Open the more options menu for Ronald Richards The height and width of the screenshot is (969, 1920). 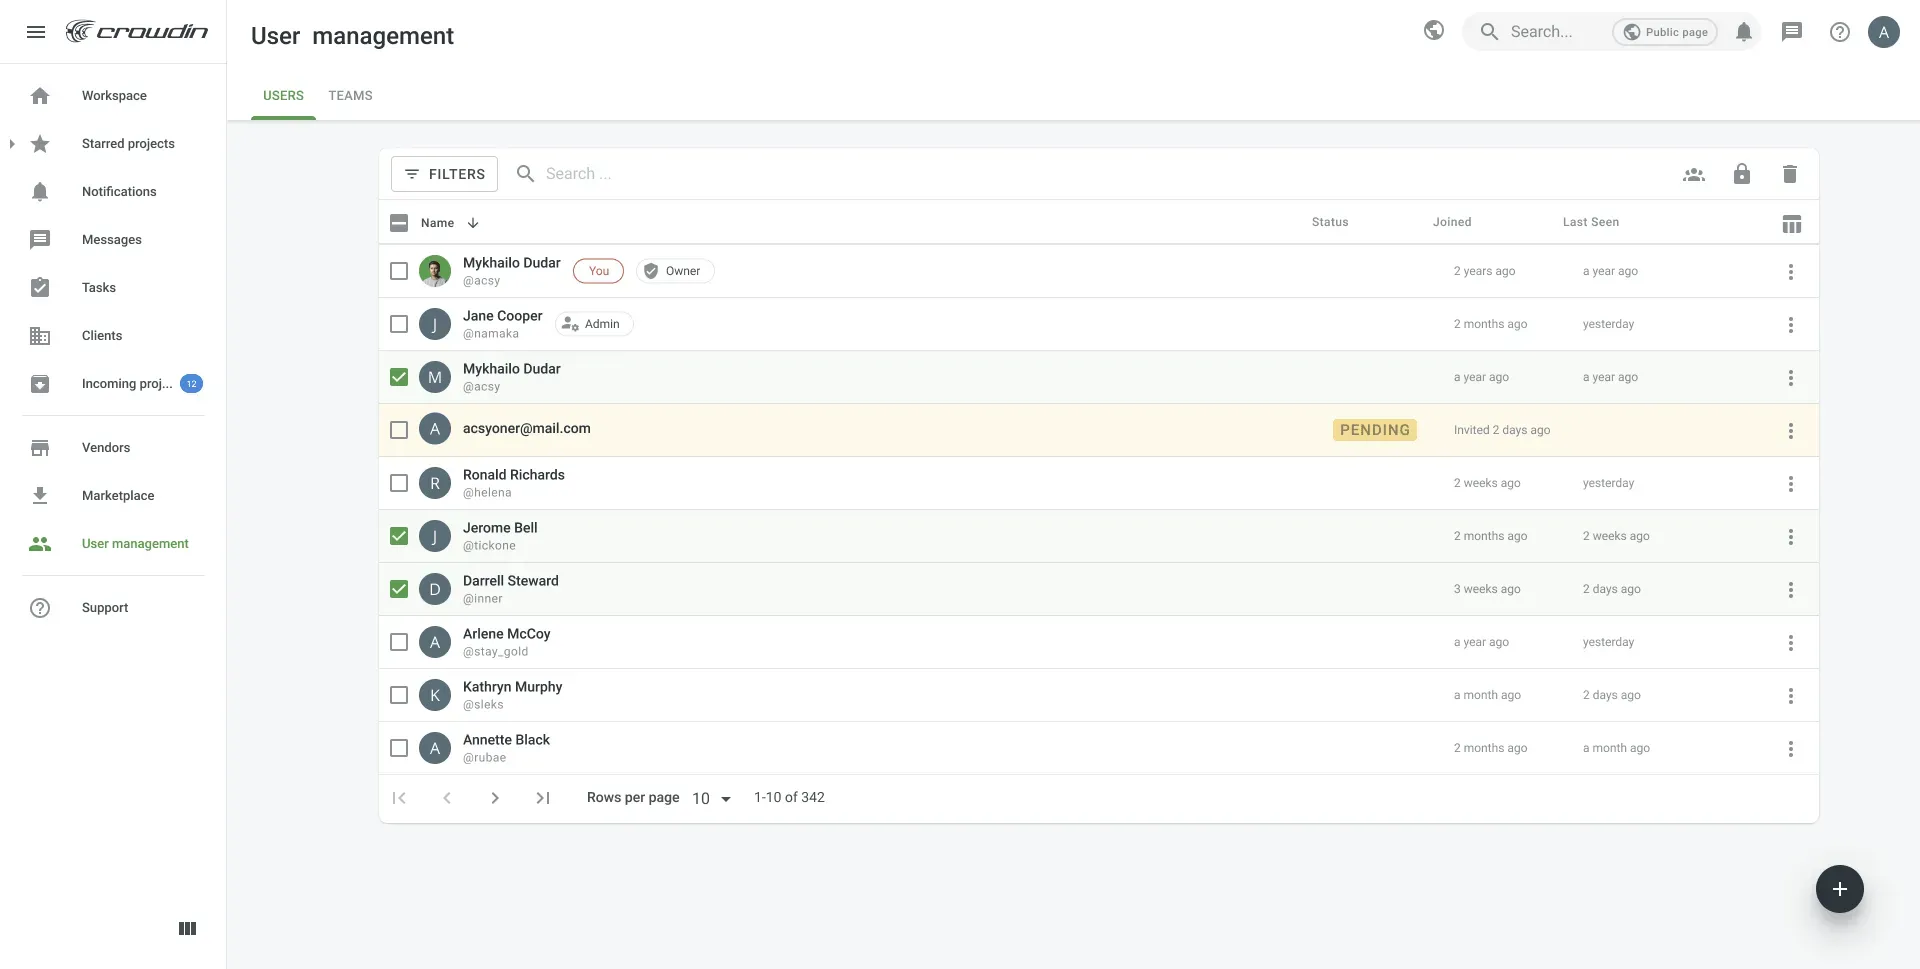coord(1790,484)
